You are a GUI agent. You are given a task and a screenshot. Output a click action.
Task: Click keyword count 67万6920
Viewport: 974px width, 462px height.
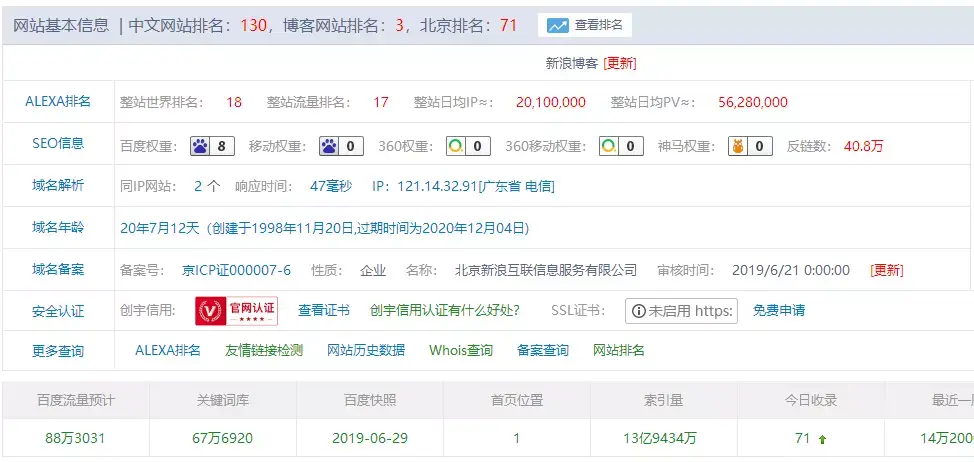[223, 438]
